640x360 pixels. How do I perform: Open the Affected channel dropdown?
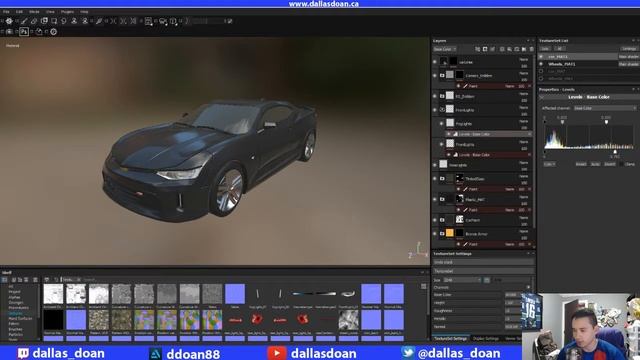(605, 108)
